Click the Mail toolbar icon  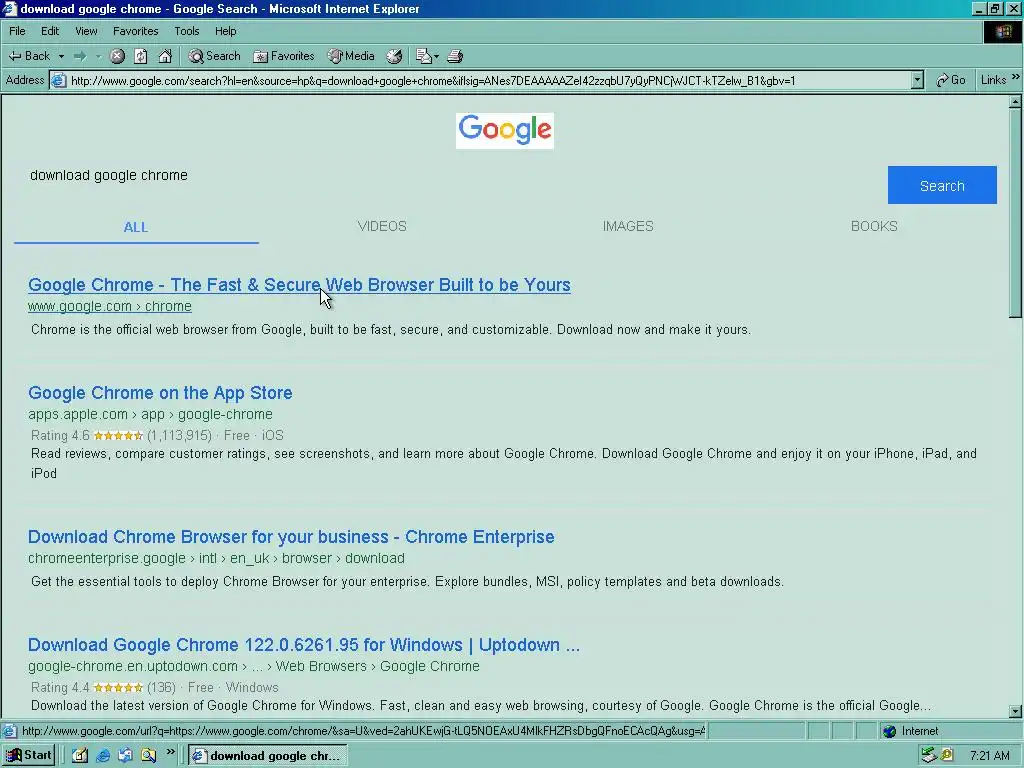(424, 56)
